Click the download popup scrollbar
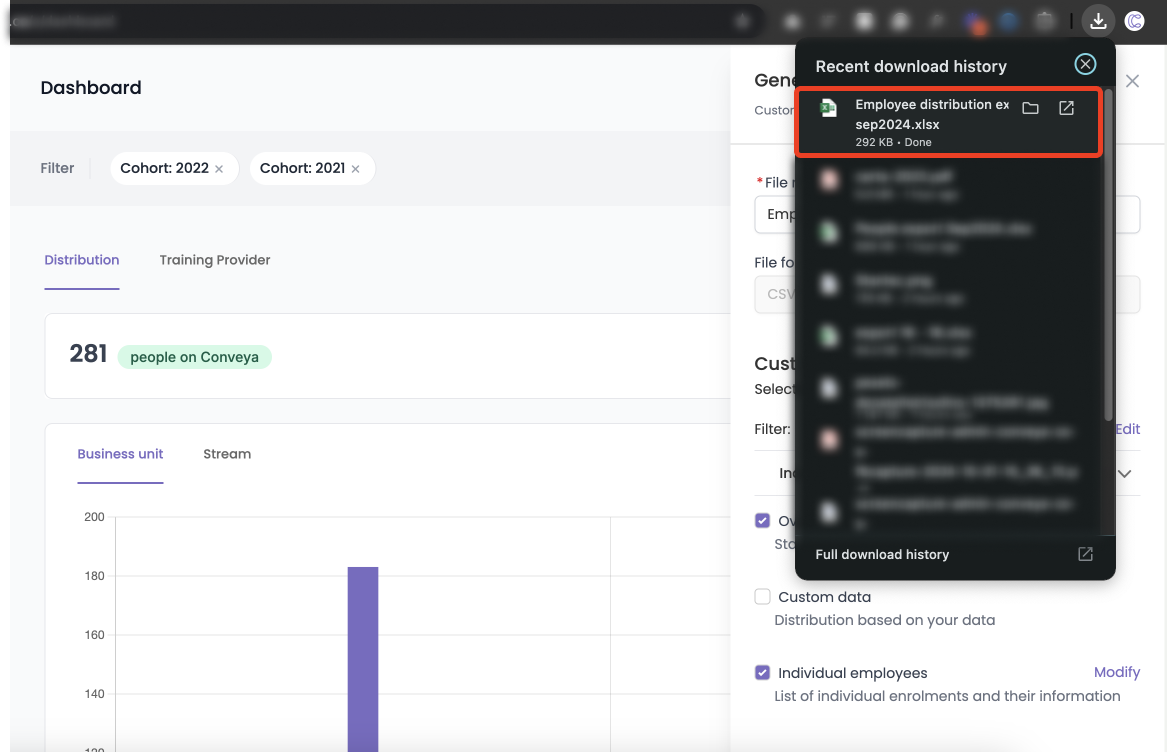Screen dimensions: 1167x752 tap(1108, 253)
